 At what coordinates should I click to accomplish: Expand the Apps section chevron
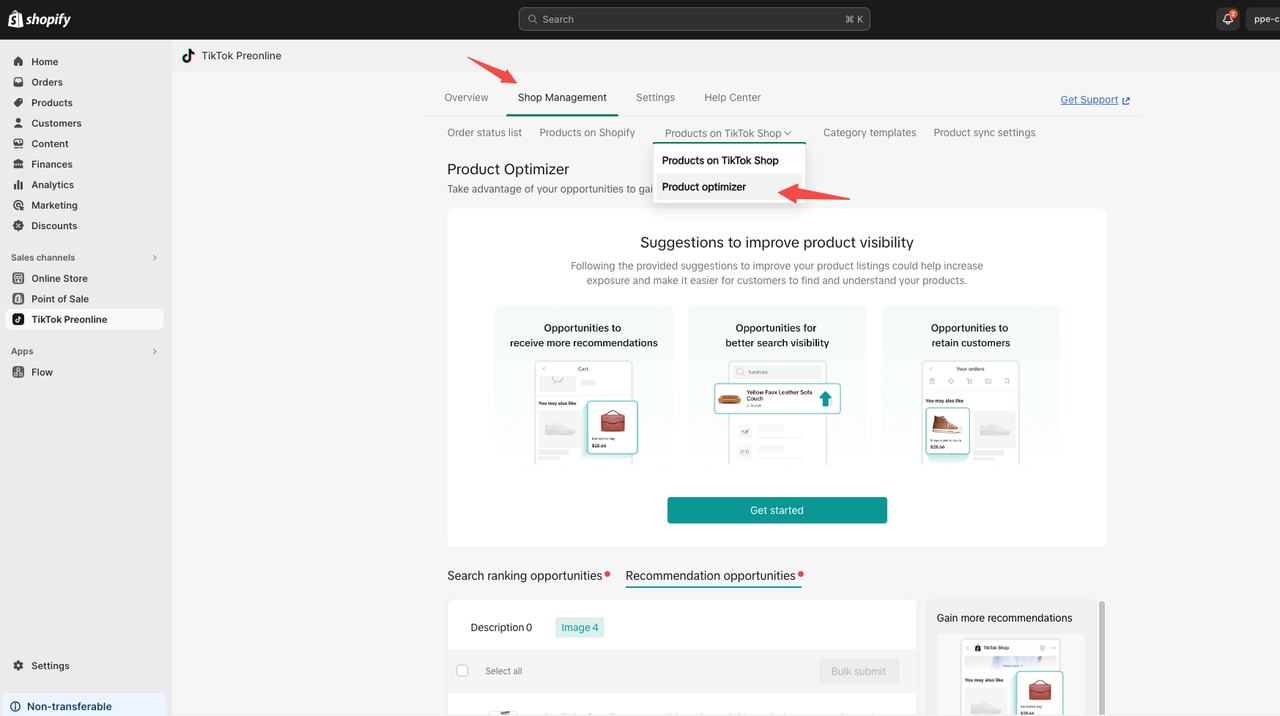[154, 352]
